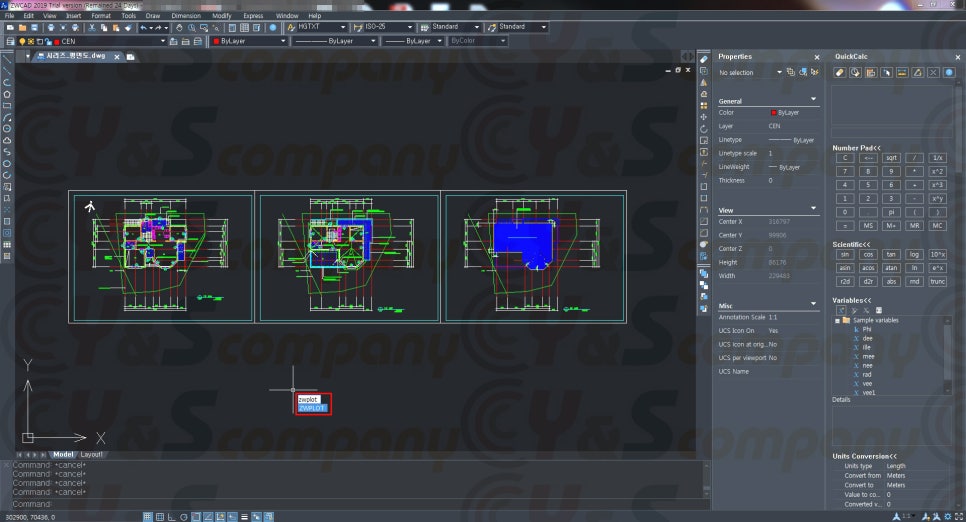Click the Sample variables tree node
966x522 pixels.
pyautogui.click(x=875, y=320)
